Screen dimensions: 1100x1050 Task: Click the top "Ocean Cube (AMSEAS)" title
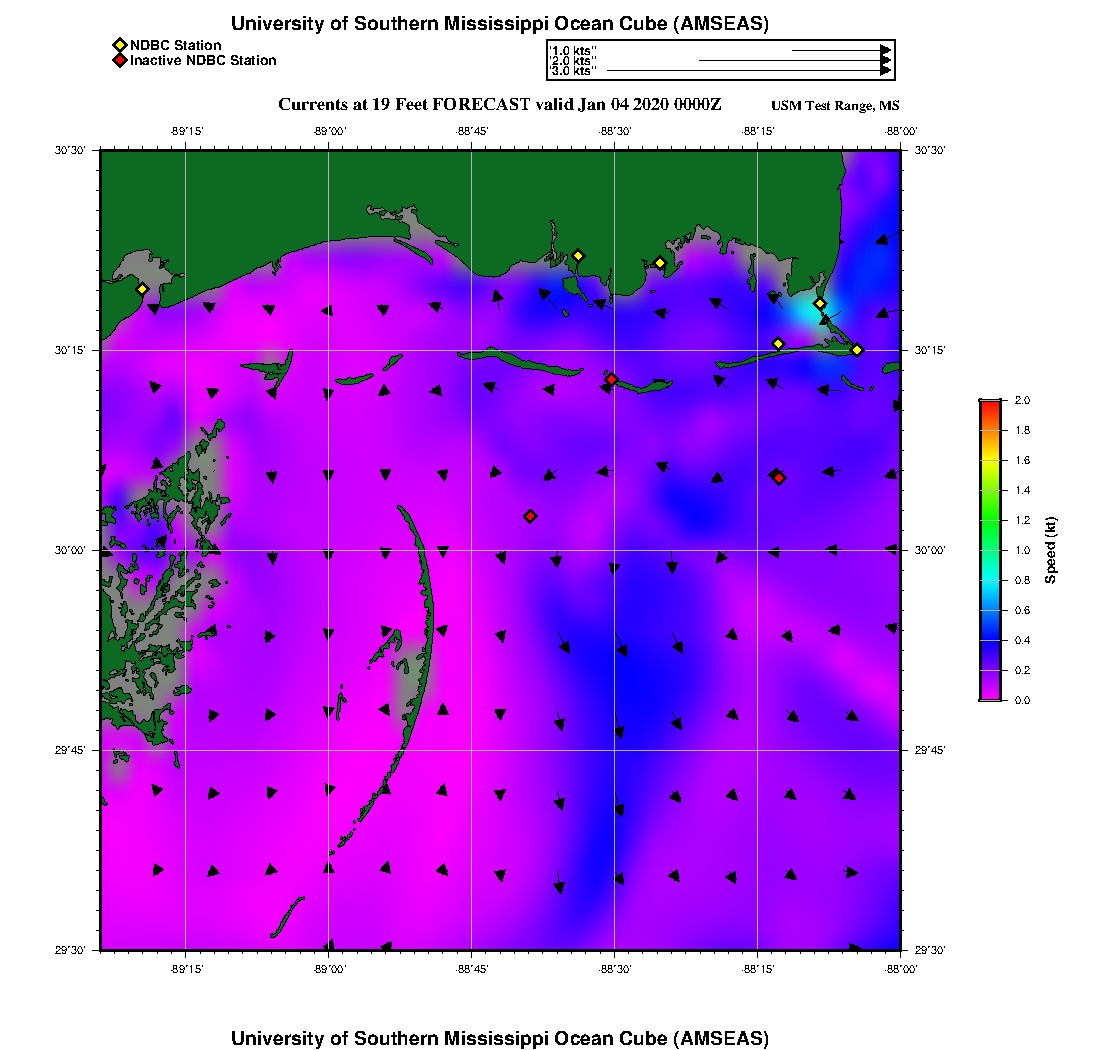(x=500, y=24)
